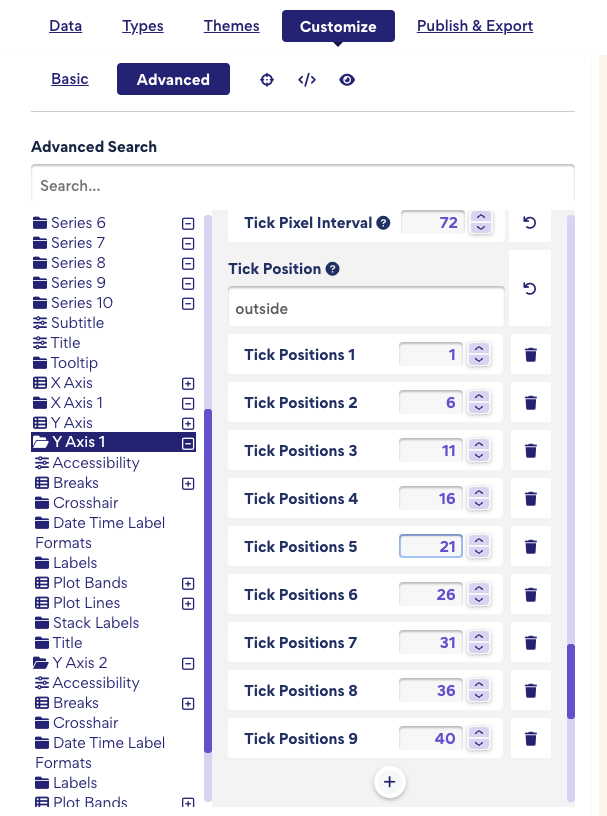Collapse the Y Axis 1 tree node
The width and height of the screenshot is (607, 816).
[x=188, y=443]
